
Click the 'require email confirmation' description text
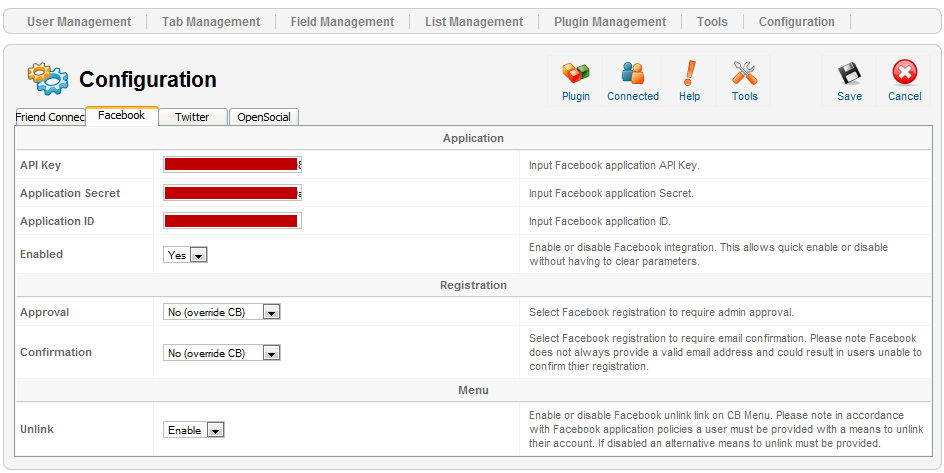(x=725, y=352)
